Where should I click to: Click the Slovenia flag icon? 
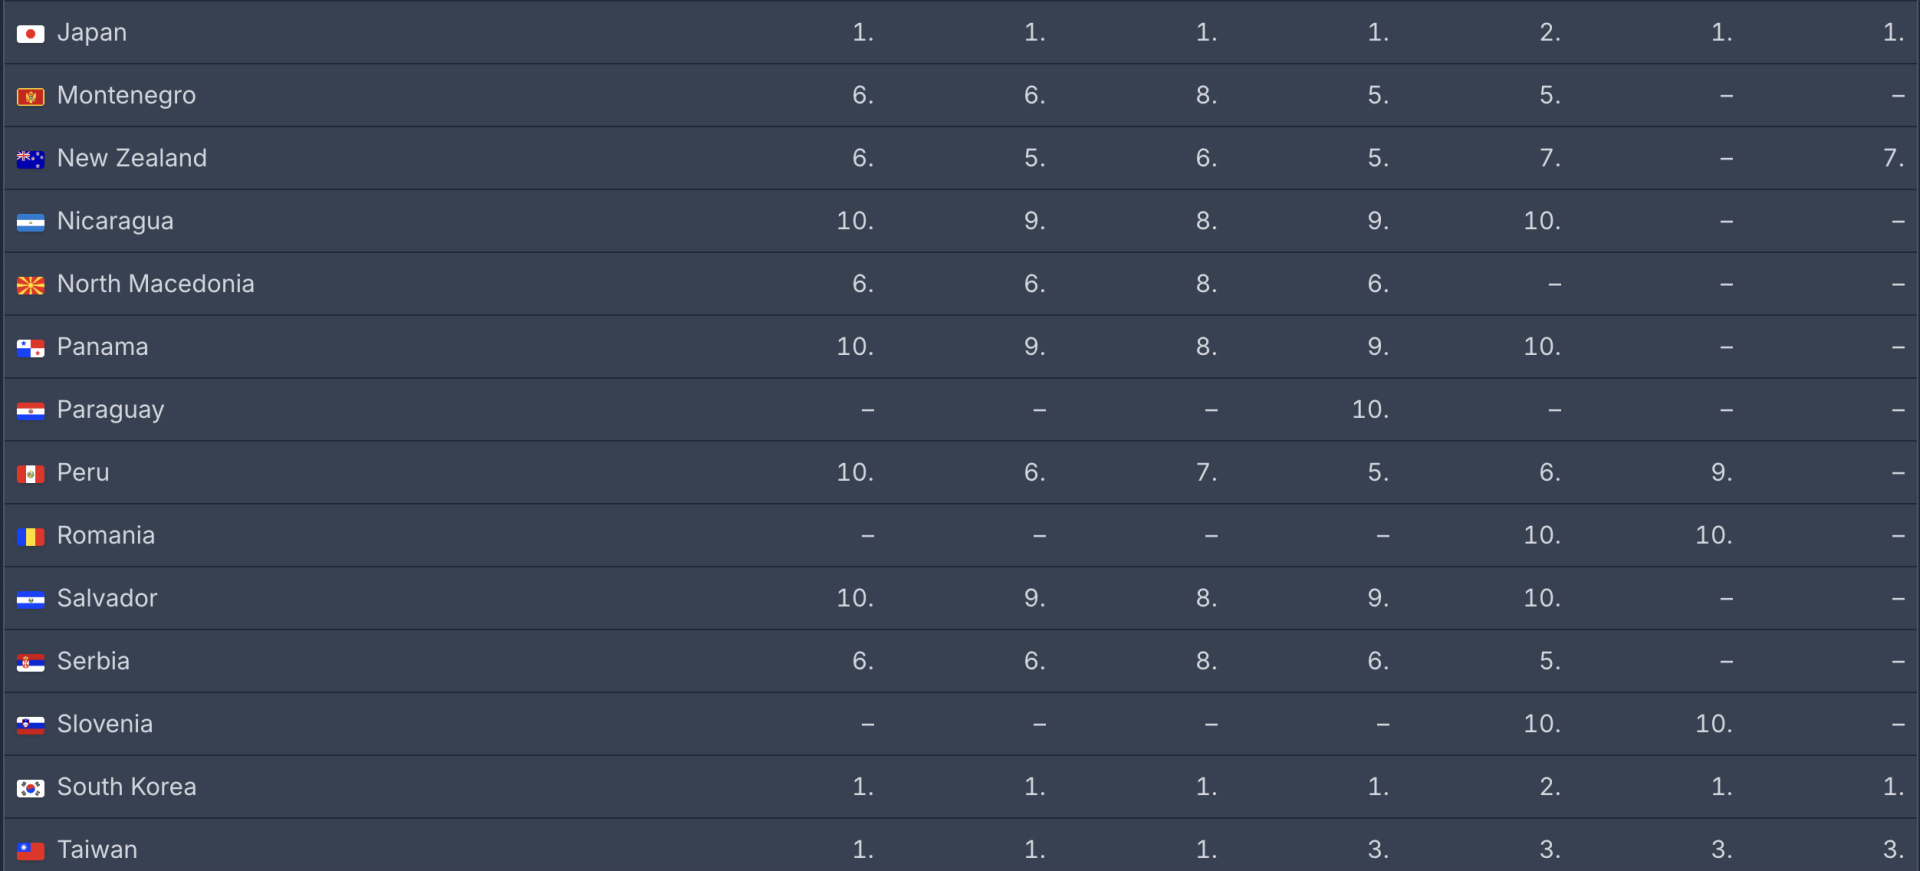point(31,726)
